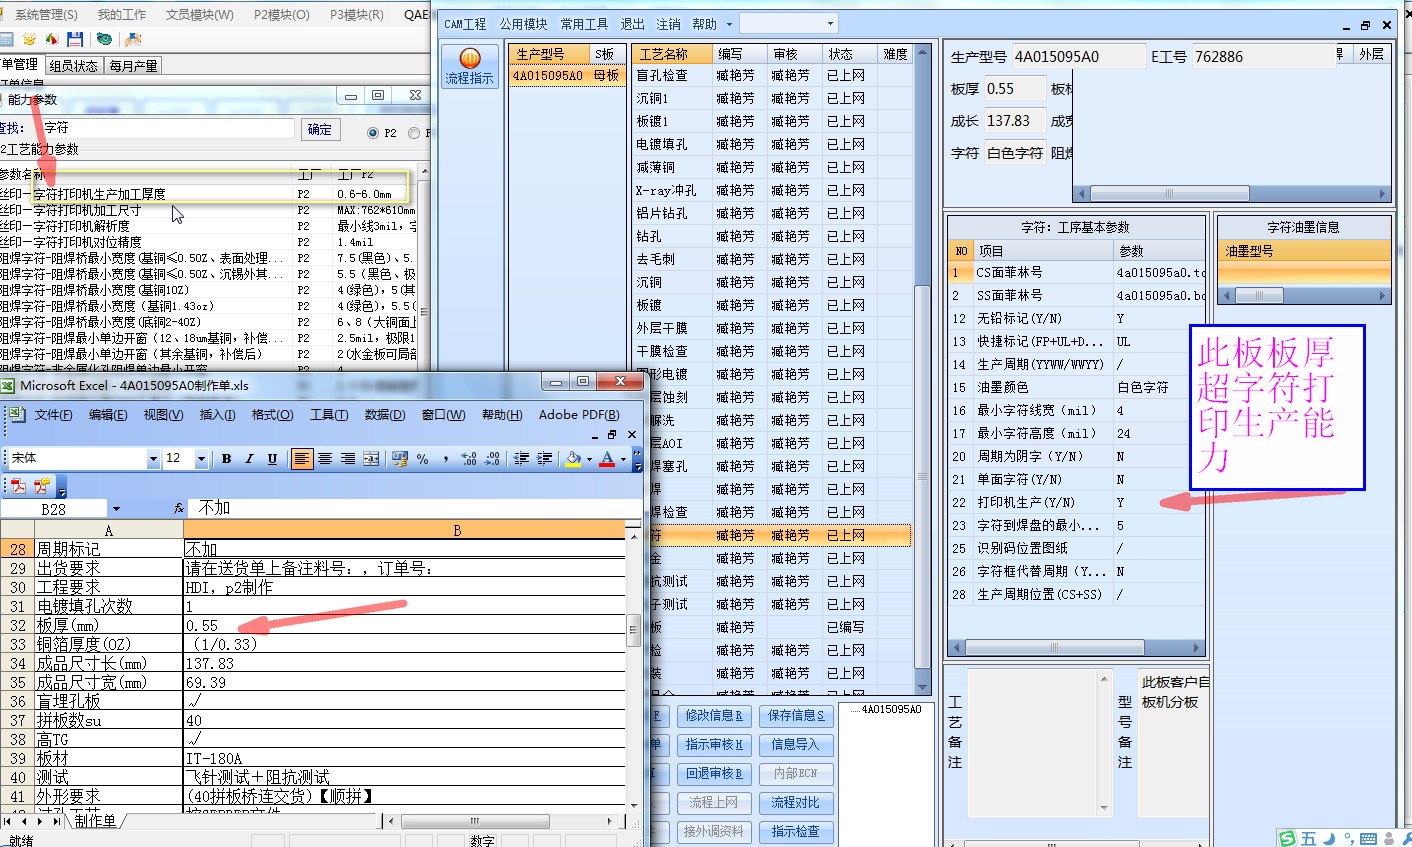Screen dimensions: 1412x847
Task: Open the Adobe PDF(B) menu
Action: pyautogui.click(x=579, y=415)
